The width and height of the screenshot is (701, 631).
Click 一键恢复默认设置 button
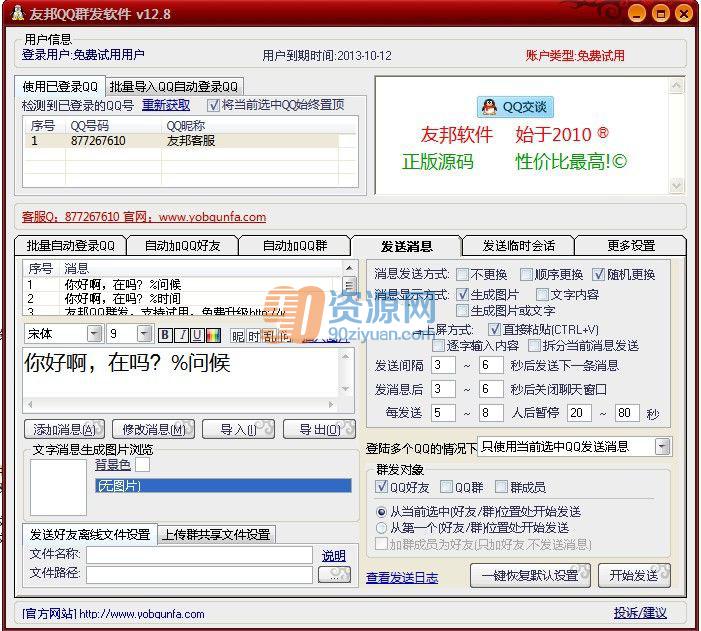point(530,575)
